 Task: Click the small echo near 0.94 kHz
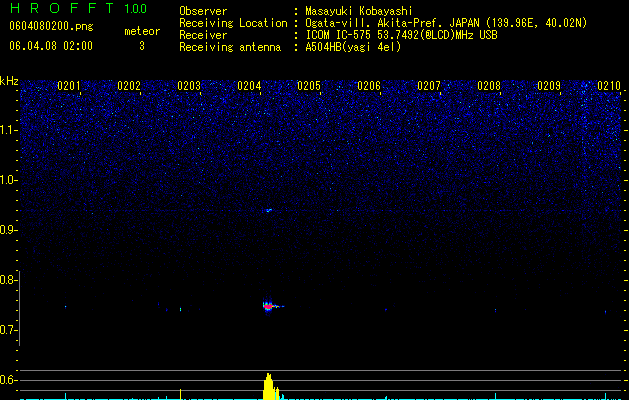pyautogui.click(x=269, y=210)
